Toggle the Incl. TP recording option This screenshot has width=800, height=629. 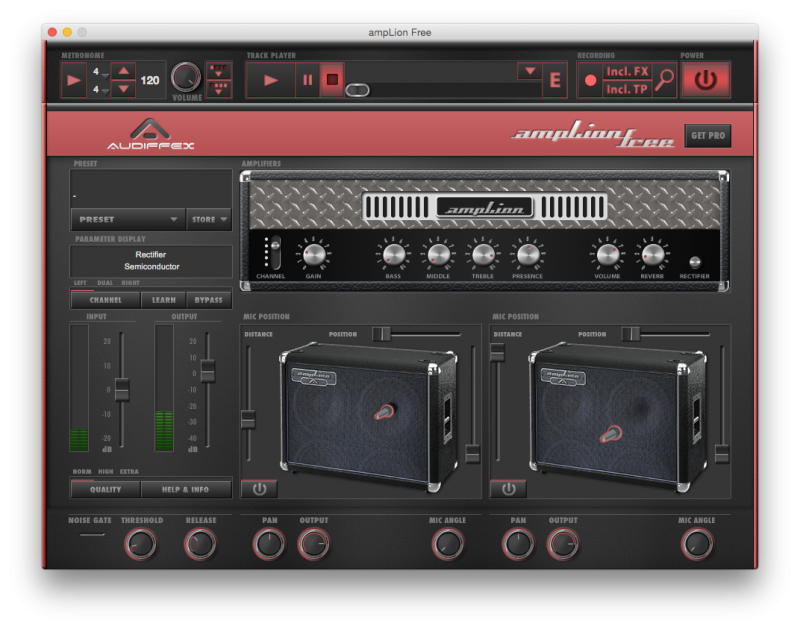pos(627,89)
